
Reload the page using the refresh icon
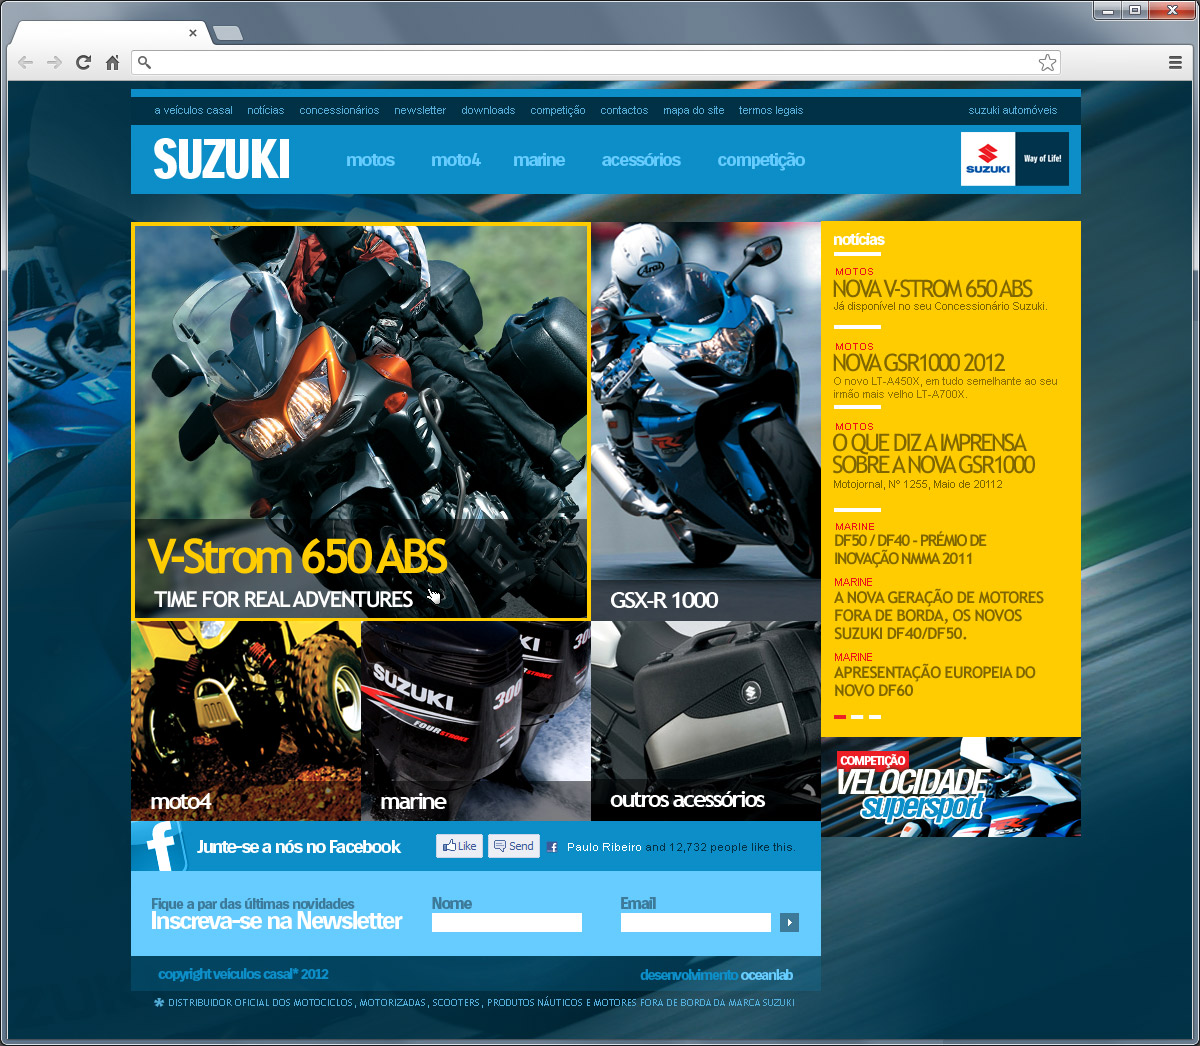coord(83,61)
